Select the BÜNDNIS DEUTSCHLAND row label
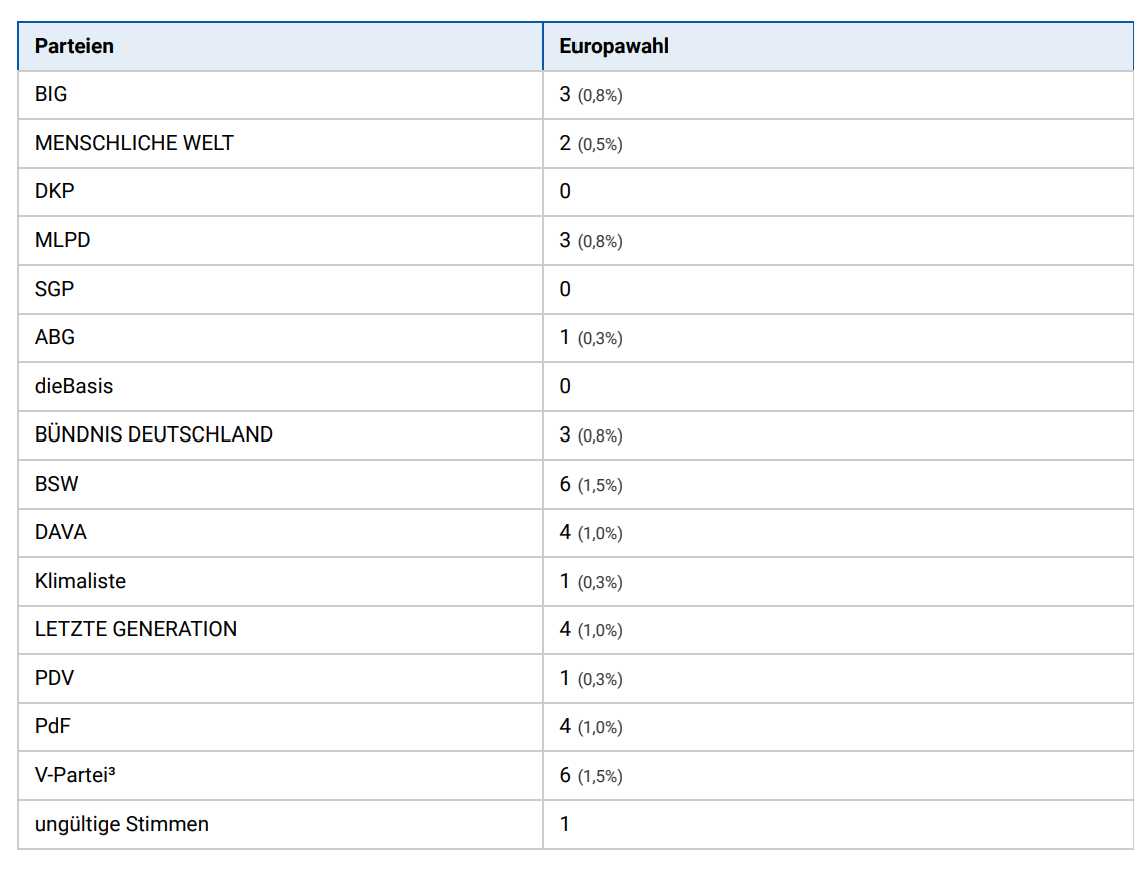This screenshot has width=1148, height=876. point(154,435)
